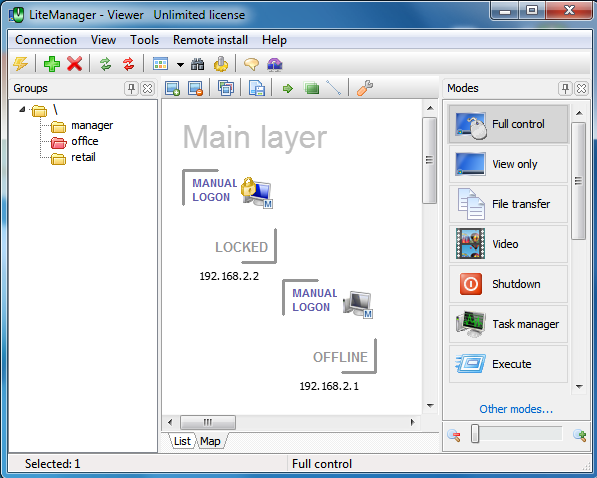The height and width of the screenshot is (478, 597).
Task: Select Full control mode
Action: [508, 124]
